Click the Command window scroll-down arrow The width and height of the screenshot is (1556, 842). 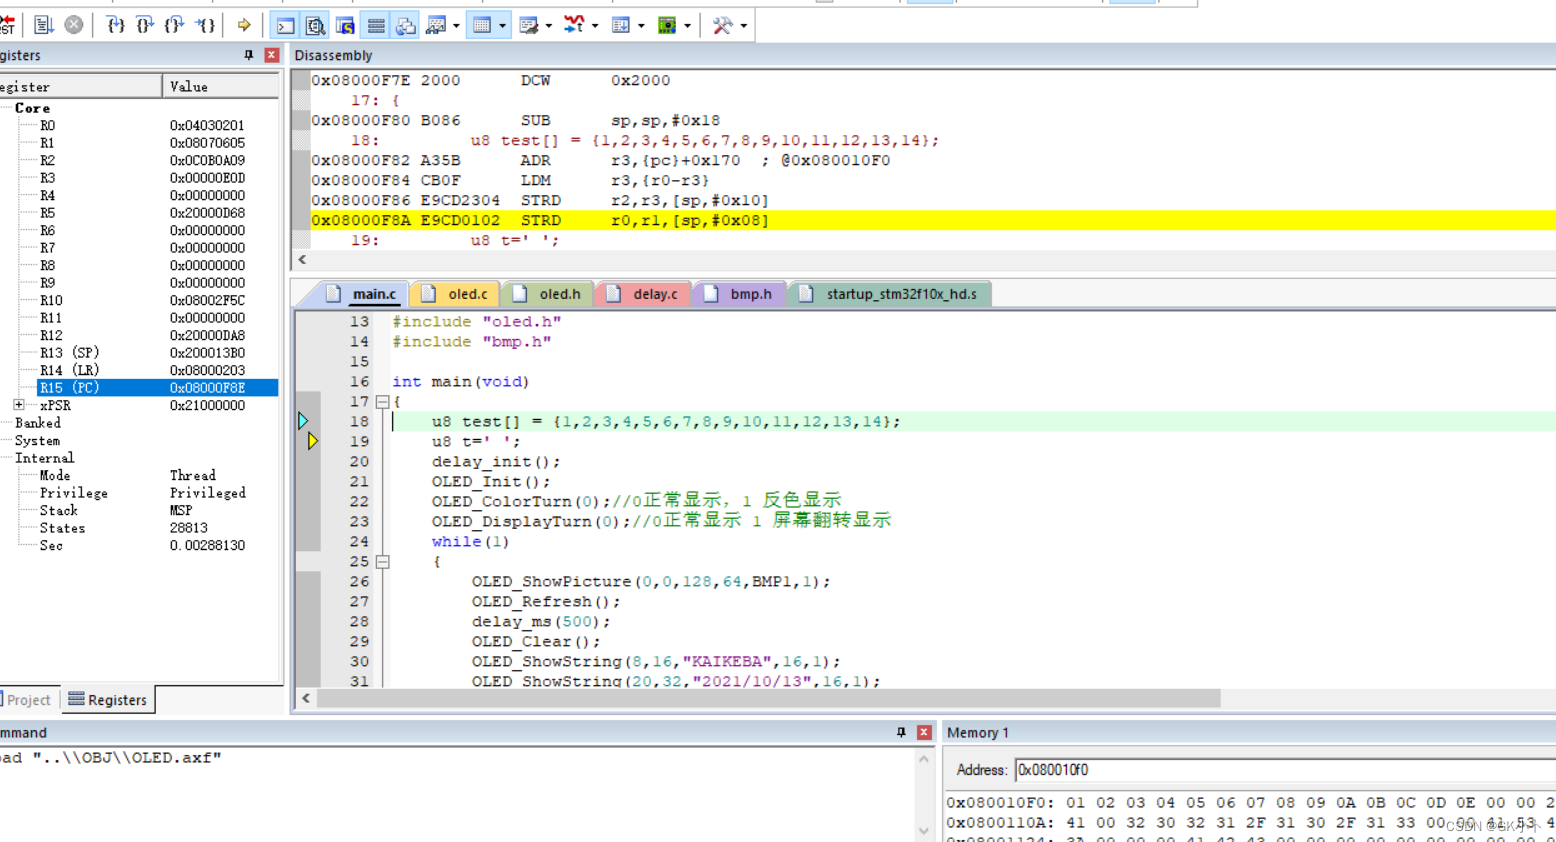tap(924, 831)
